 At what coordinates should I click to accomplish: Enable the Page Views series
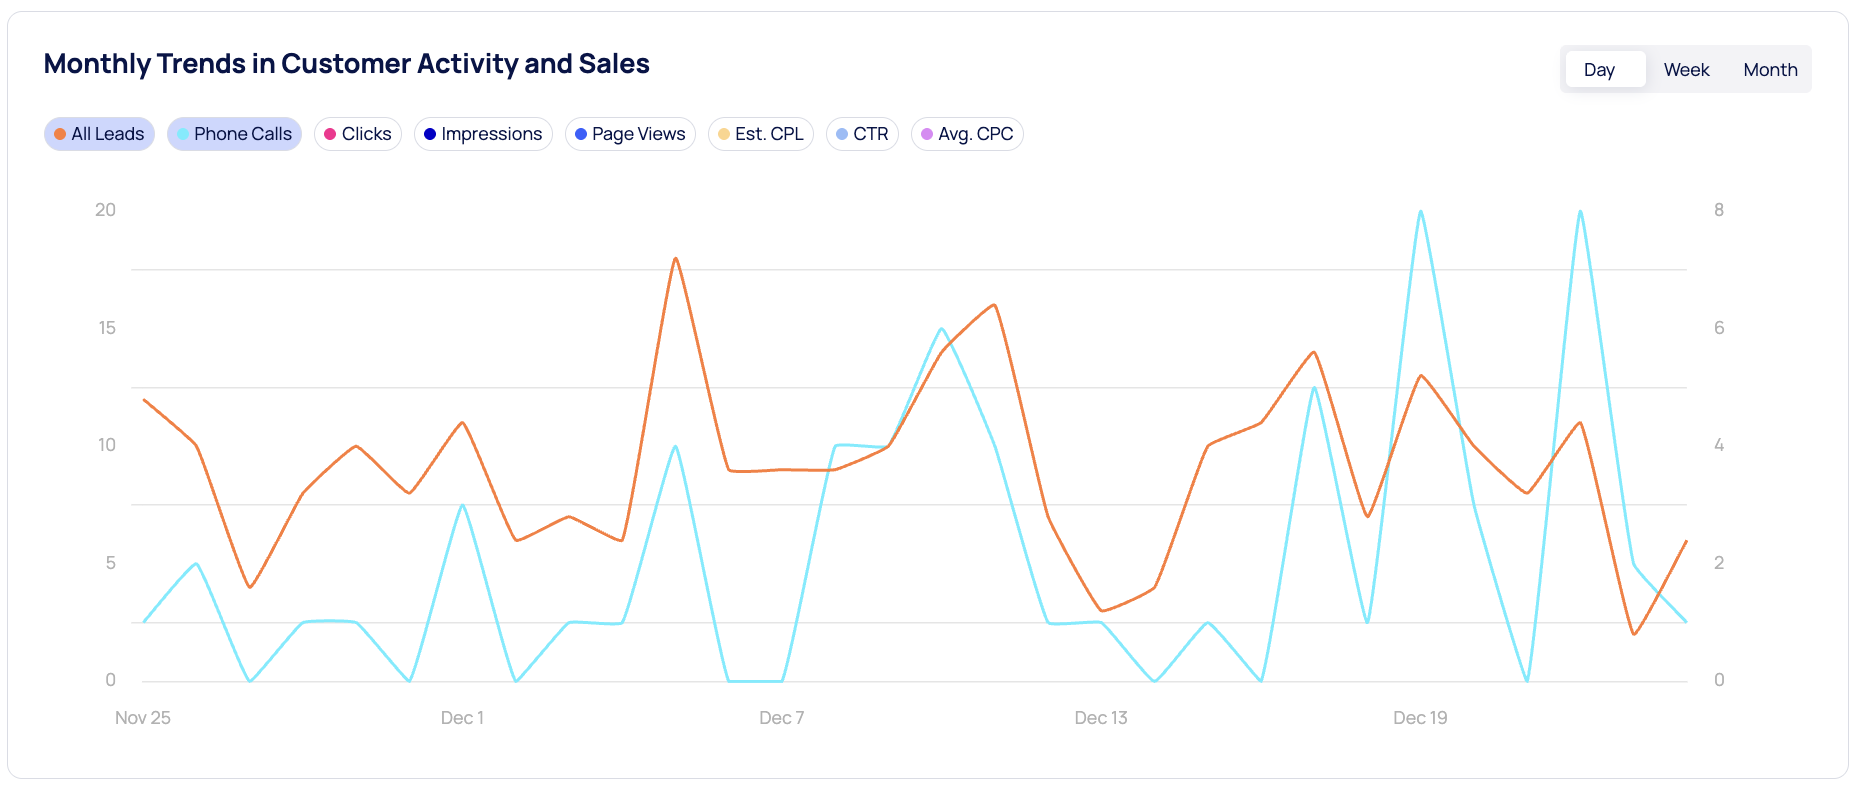pos(630,133)
